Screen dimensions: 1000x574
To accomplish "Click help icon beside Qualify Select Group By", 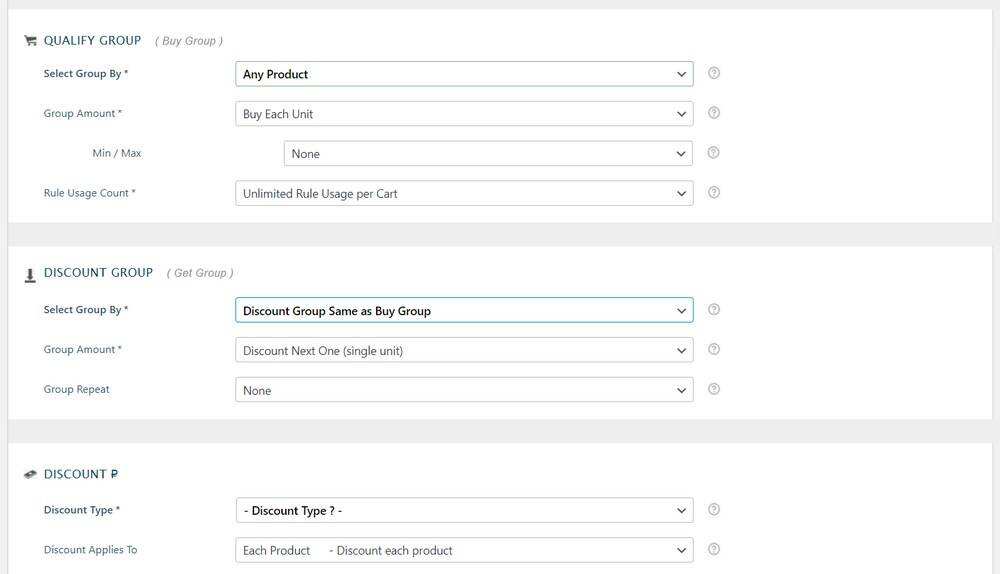I will [714, 73].
